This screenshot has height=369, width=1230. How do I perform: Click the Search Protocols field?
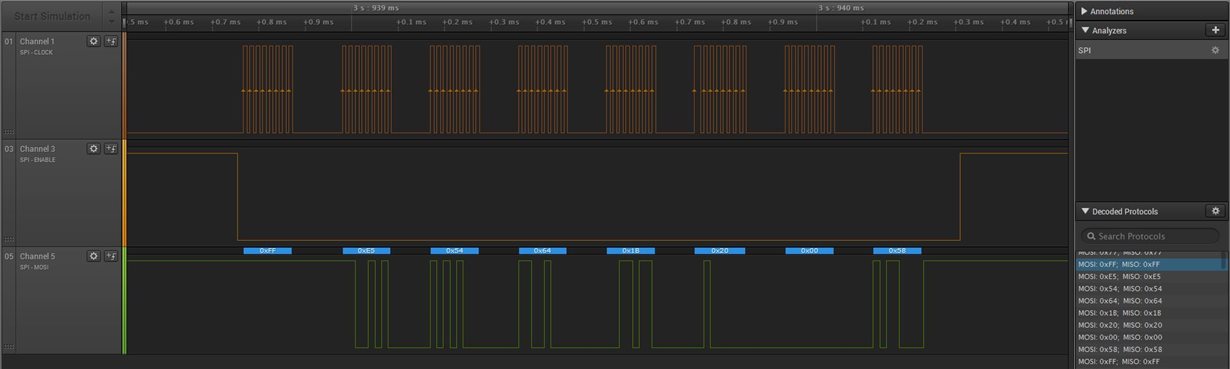[1149, 236]
